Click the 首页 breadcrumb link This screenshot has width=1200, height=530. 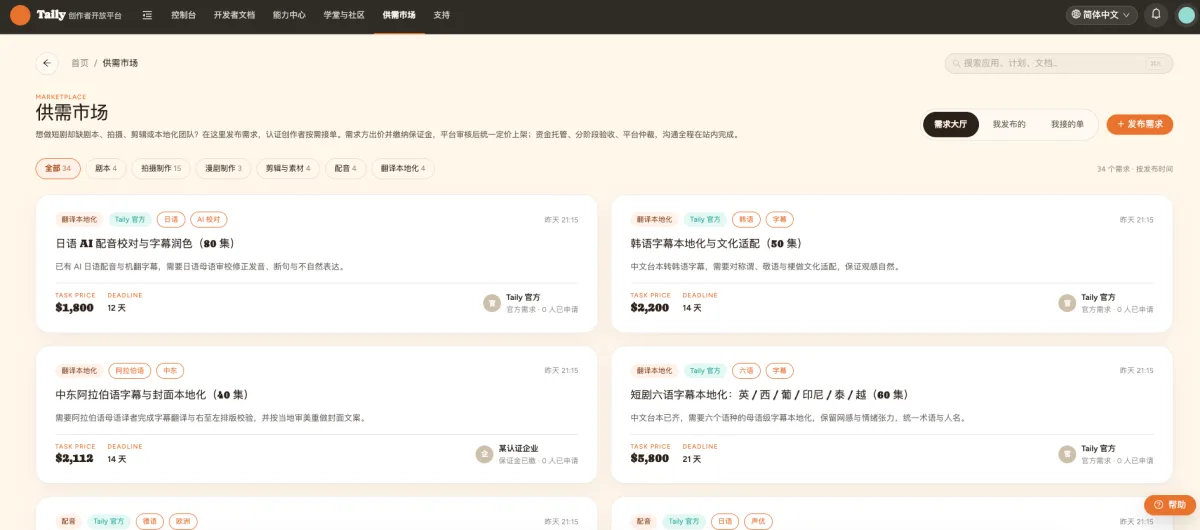[79, 63]
